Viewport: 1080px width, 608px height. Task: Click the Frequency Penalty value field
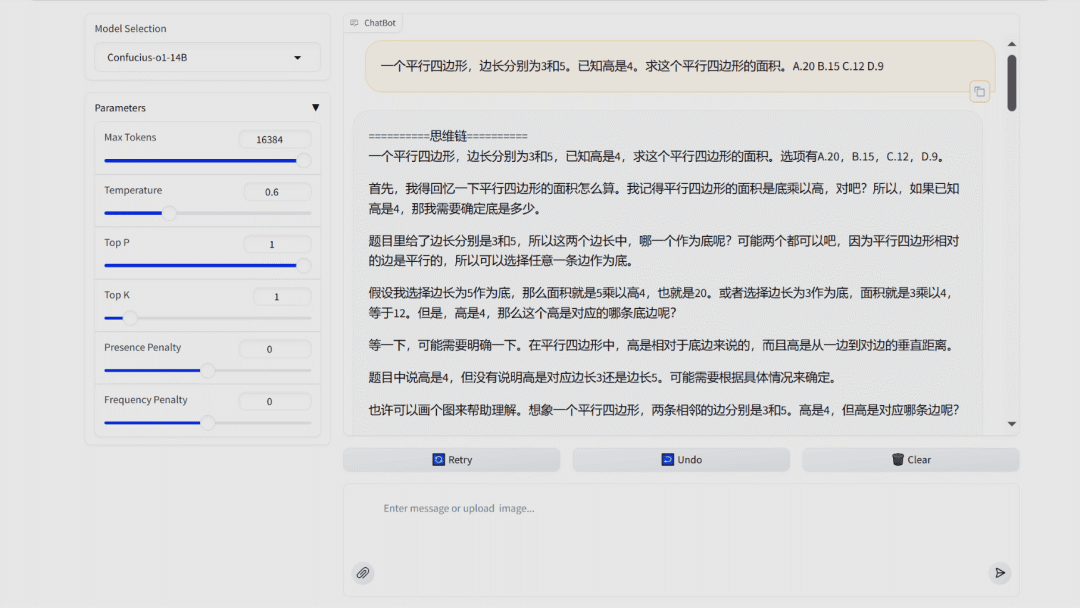(275, 401)
